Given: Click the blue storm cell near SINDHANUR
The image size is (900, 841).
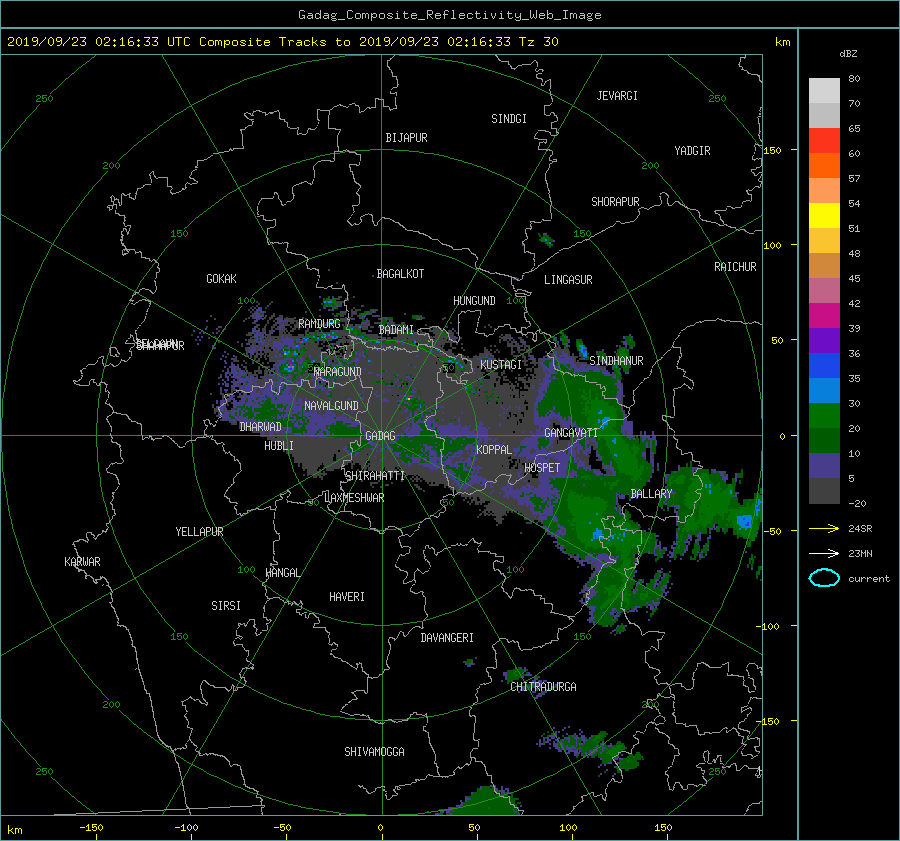Looking at the screenshot, I should pyautogui.click(x=582, y=349).
